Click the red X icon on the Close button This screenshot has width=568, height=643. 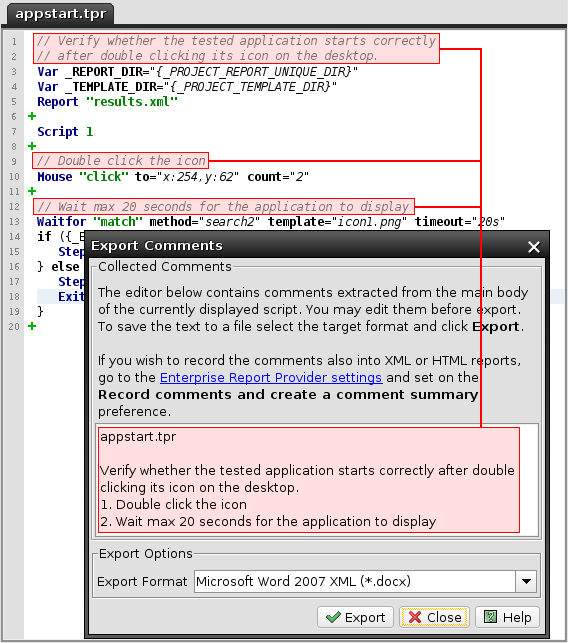tap(415, 617)
